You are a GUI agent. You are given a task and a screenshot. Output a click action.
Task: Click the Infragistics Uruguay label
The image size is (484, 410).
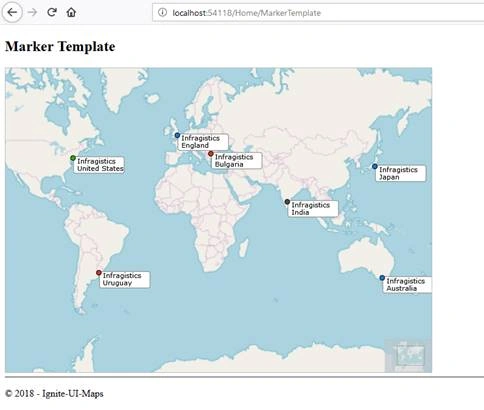click(125, 279)
